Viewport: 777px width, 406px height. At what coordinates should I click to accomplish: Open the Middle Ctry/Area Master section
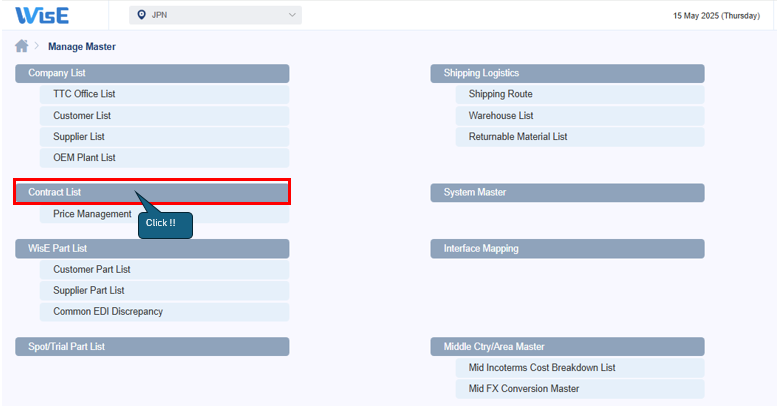pos(567,347)
